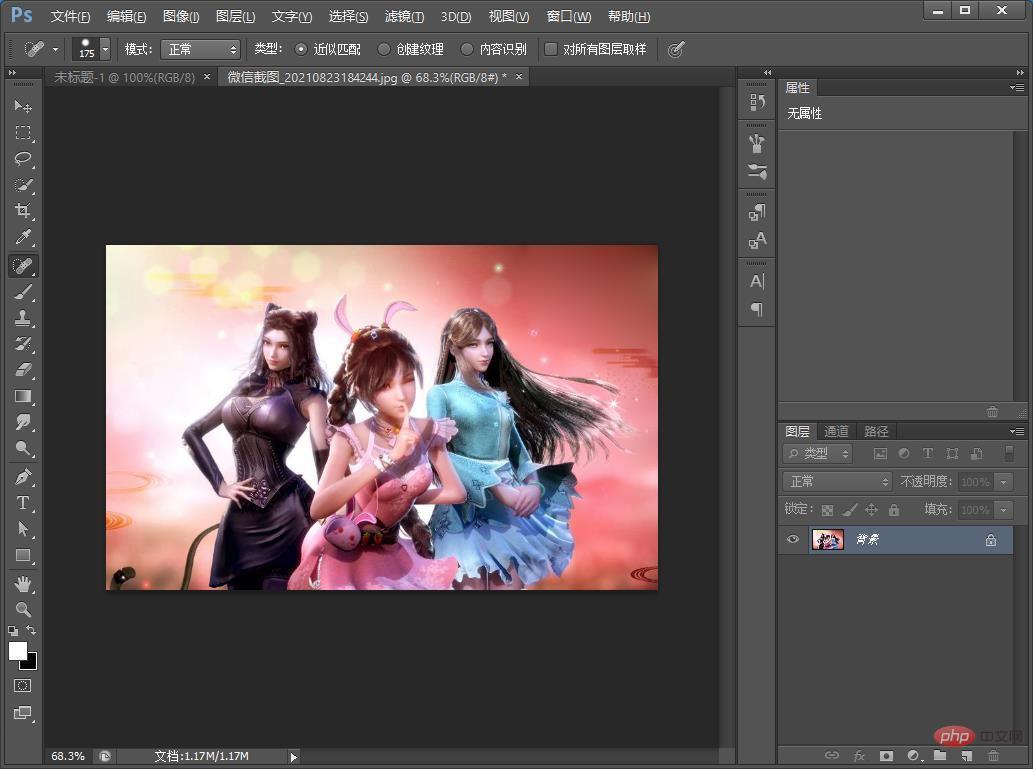Screen dimensions: 1033x769
Task: Click the 背景 layer thumbnail
Action: coord(827,540)
